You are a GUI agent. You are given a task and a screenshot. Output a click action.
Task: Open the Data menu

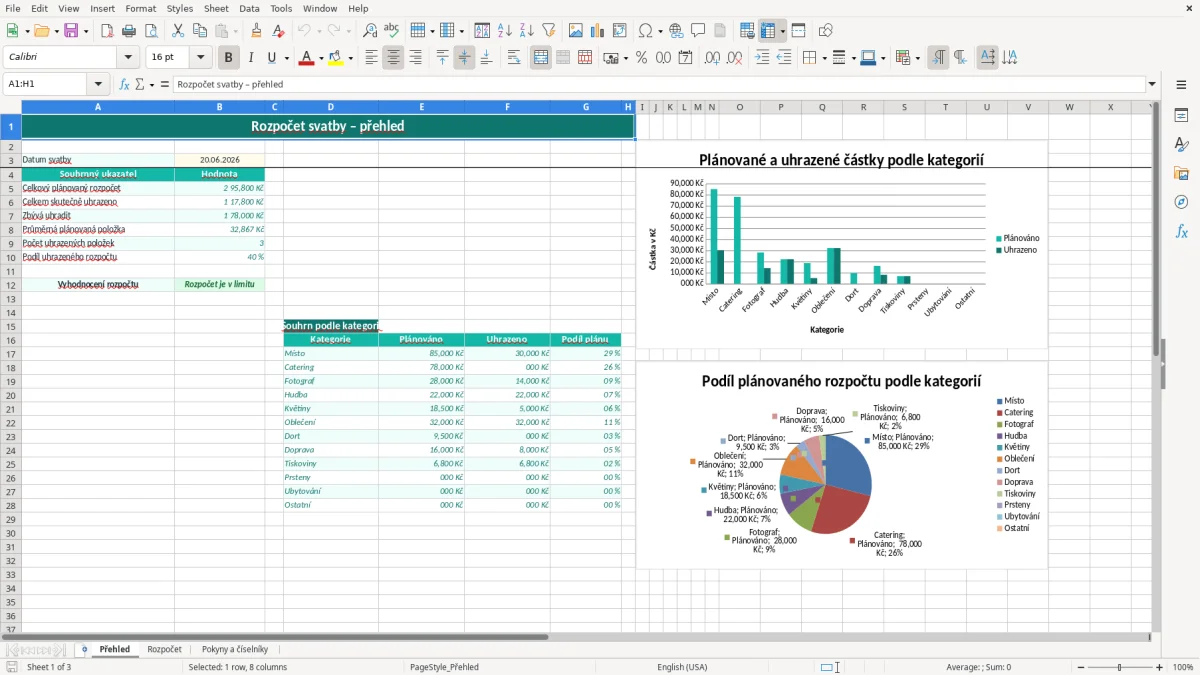click(249, 8)
